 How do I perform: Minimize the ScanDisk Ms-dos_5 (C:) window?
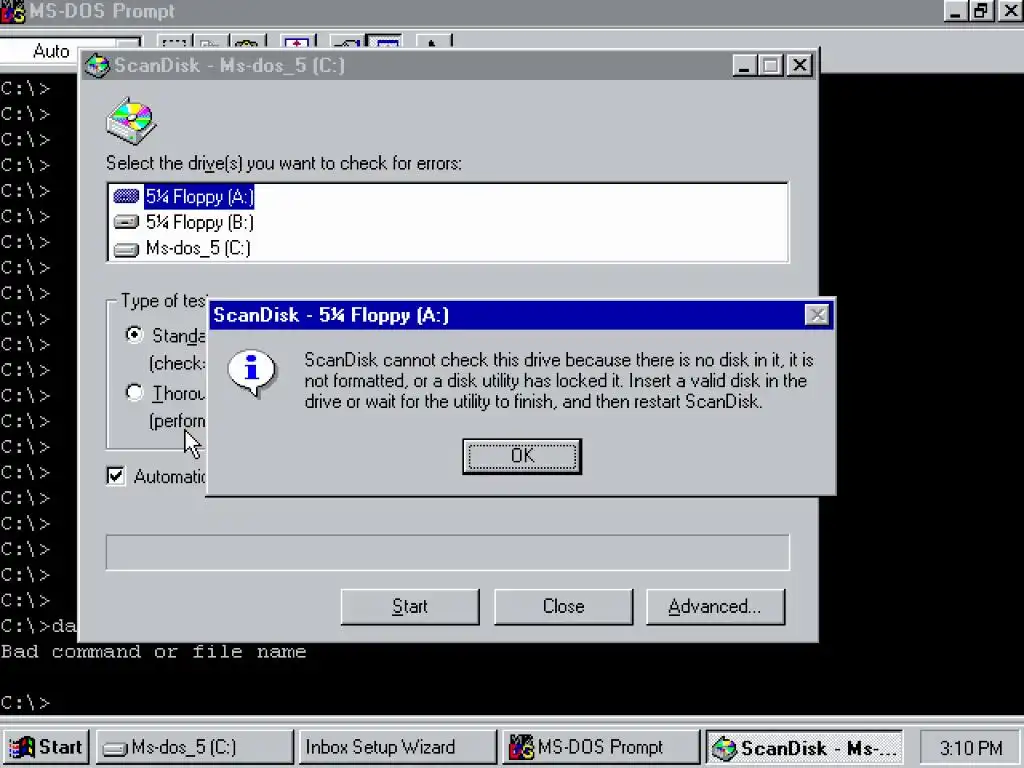[744, 65]
